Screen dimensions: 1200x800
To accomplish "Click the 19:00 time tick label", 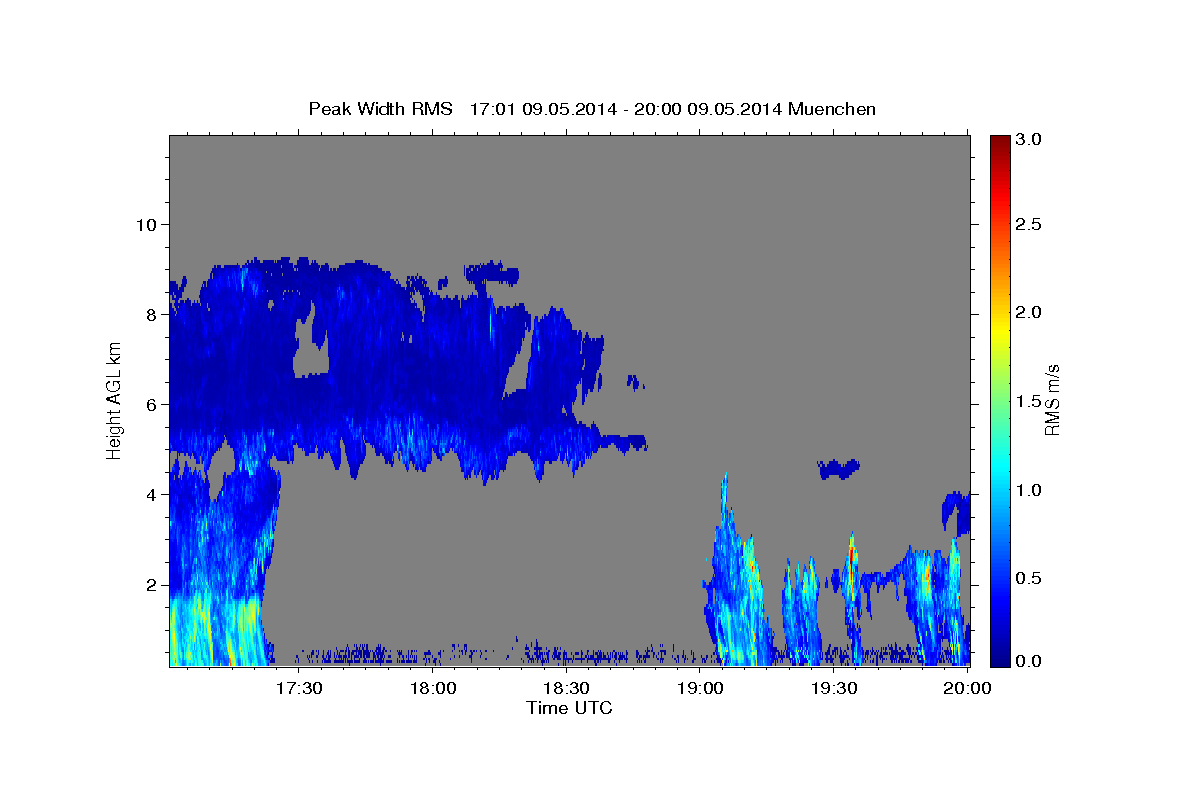I will click(700, 689).
